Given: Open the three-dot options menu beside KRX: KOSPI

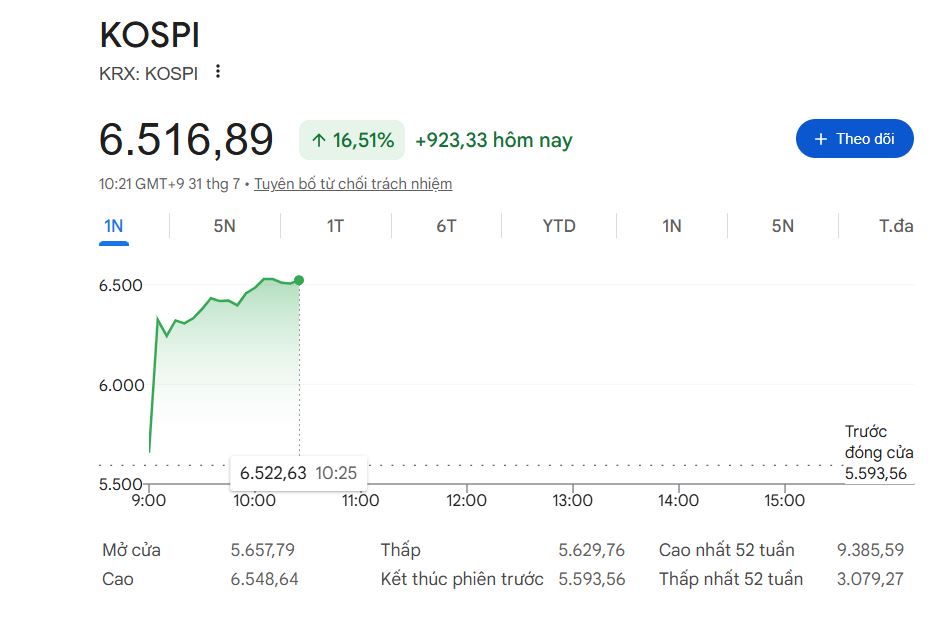Looking at the screenshot, I should (218, 71).
